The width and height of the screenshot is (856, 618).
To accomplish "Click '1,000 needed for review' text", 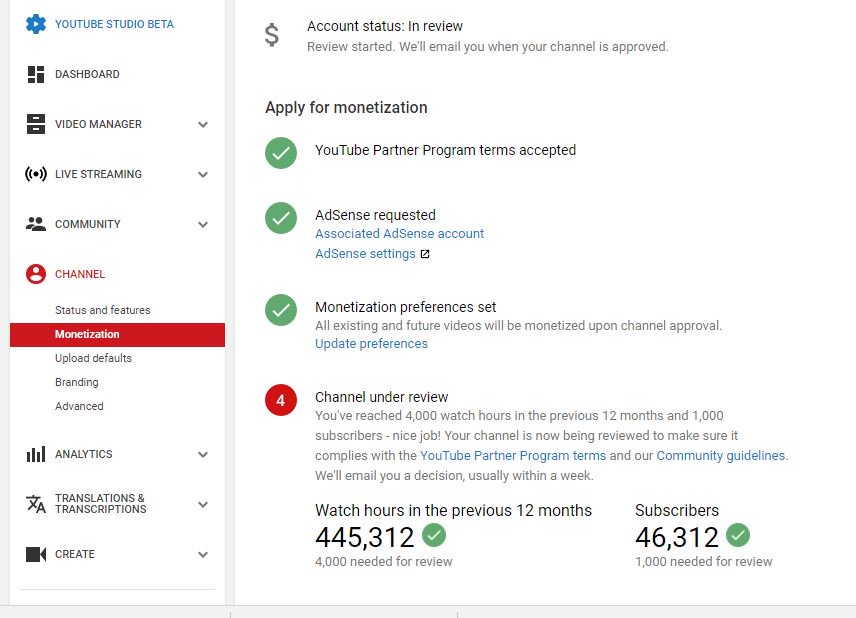I will click(704, 562).
